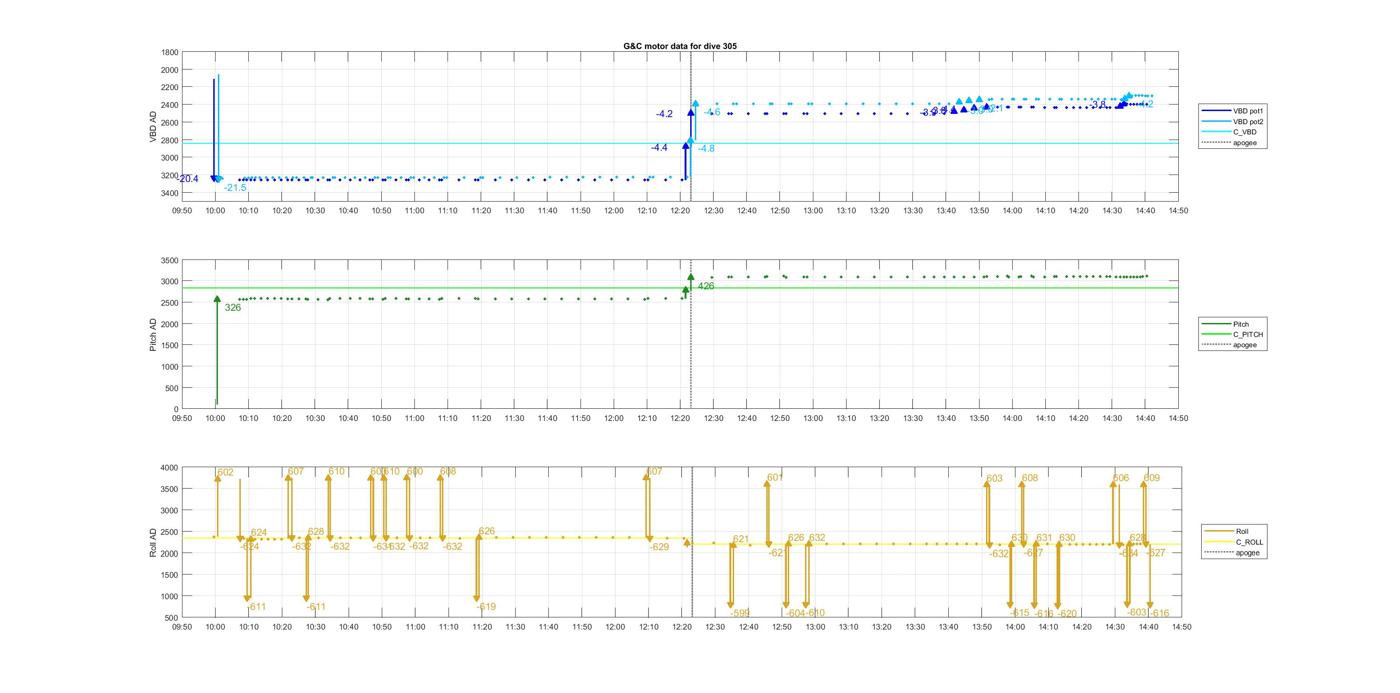Screen dimensions: 1400x693
Task: Click the "3400" tick on the VBD y-axis
Action: [x=170, y=193]
